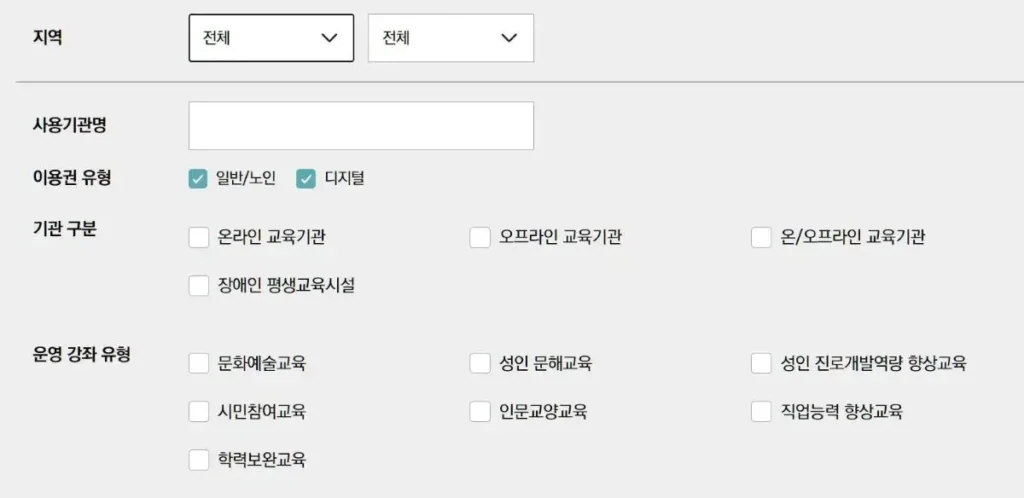Open the first 지역 dropdown

pos(270,38)
